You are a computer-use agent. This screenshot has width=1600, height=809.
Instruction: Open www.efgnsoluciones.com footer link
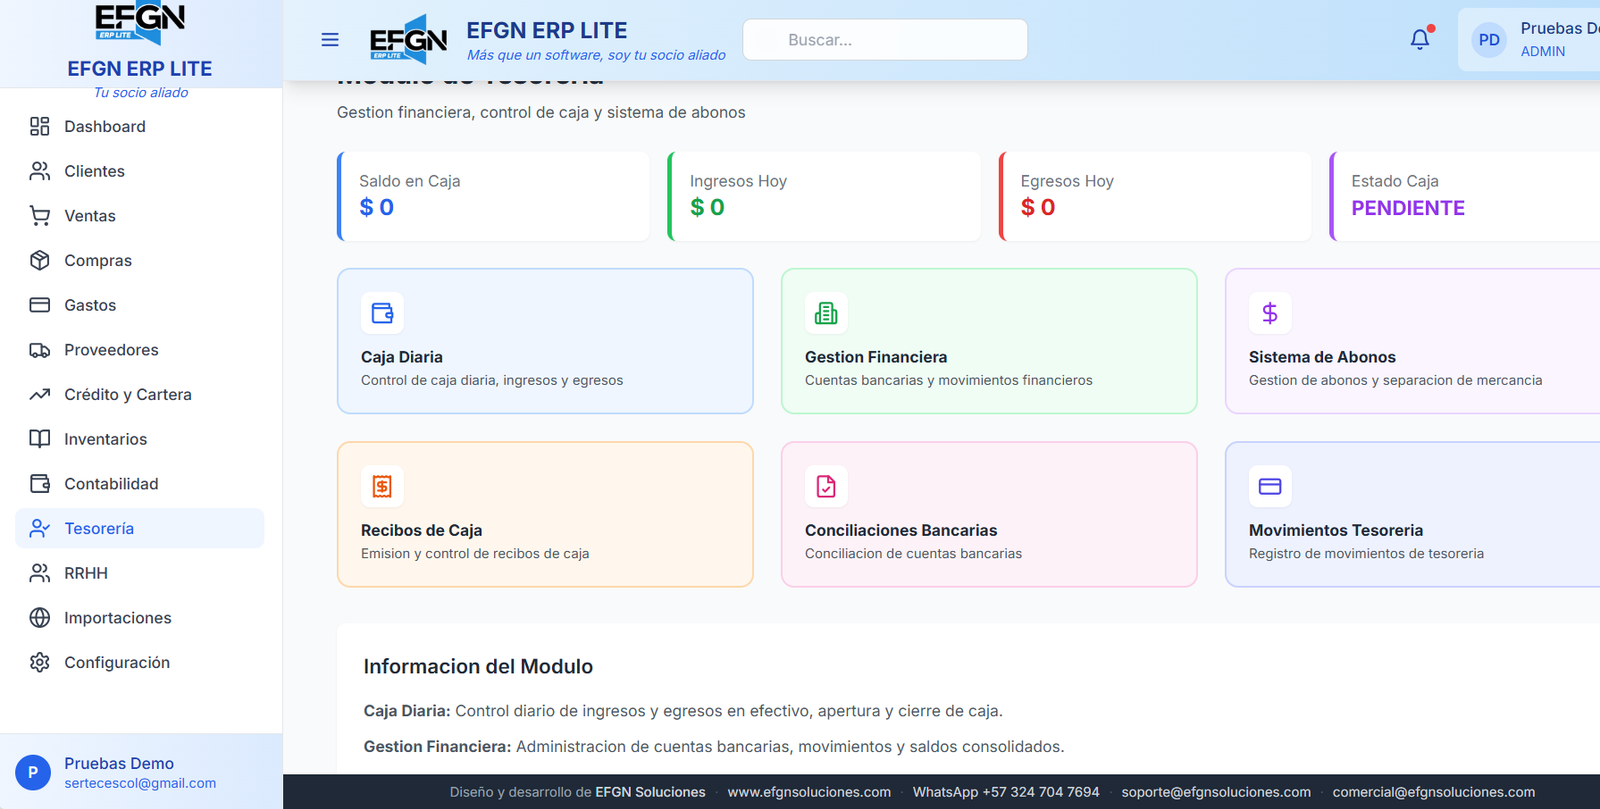point(809,792)
